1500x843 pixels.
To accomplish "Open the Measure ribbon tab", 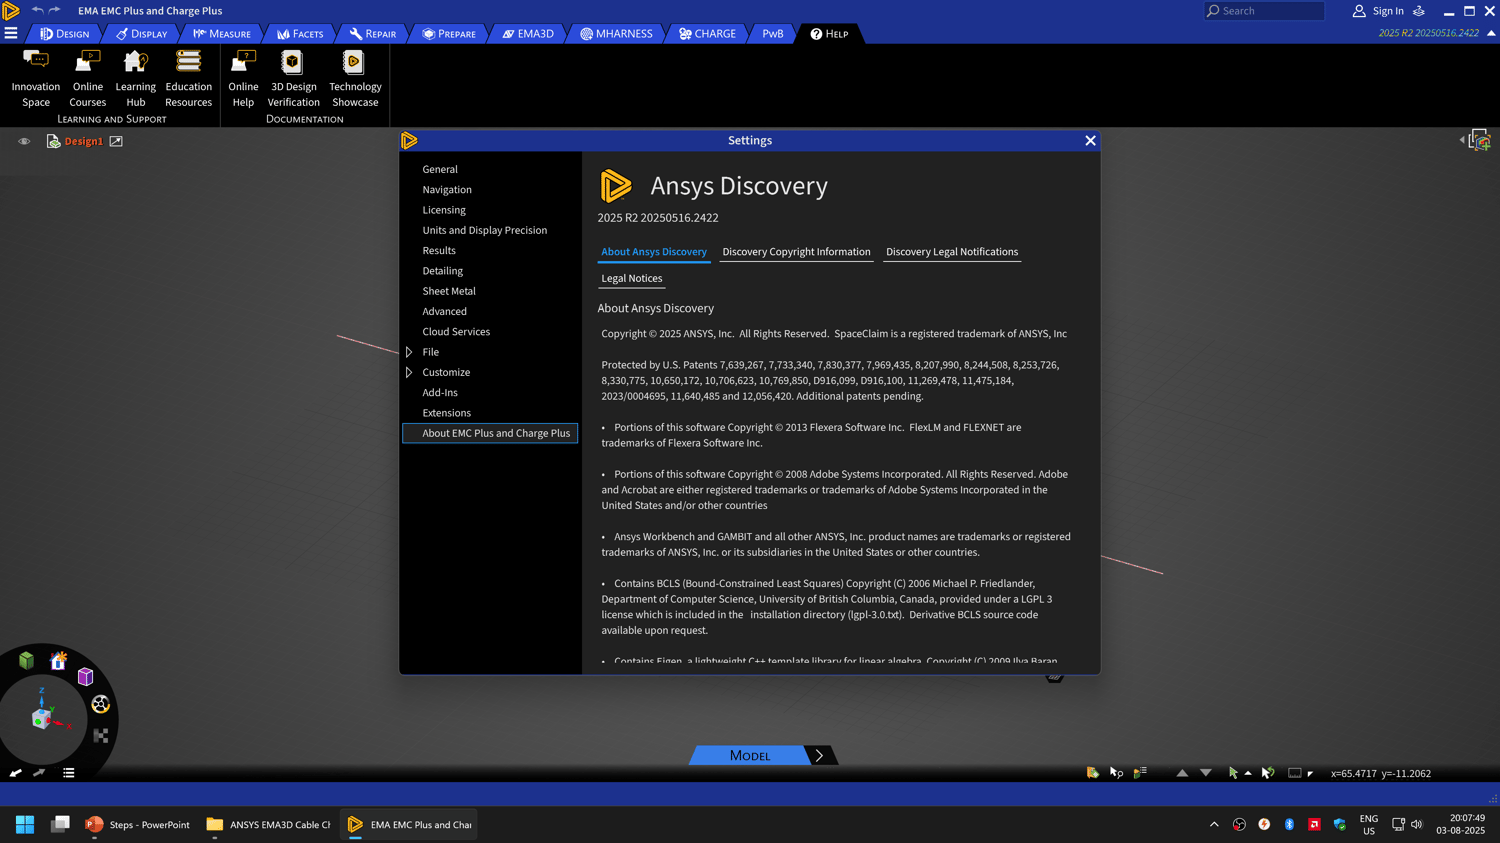I will pyautogui.click(x=222, y=34).
